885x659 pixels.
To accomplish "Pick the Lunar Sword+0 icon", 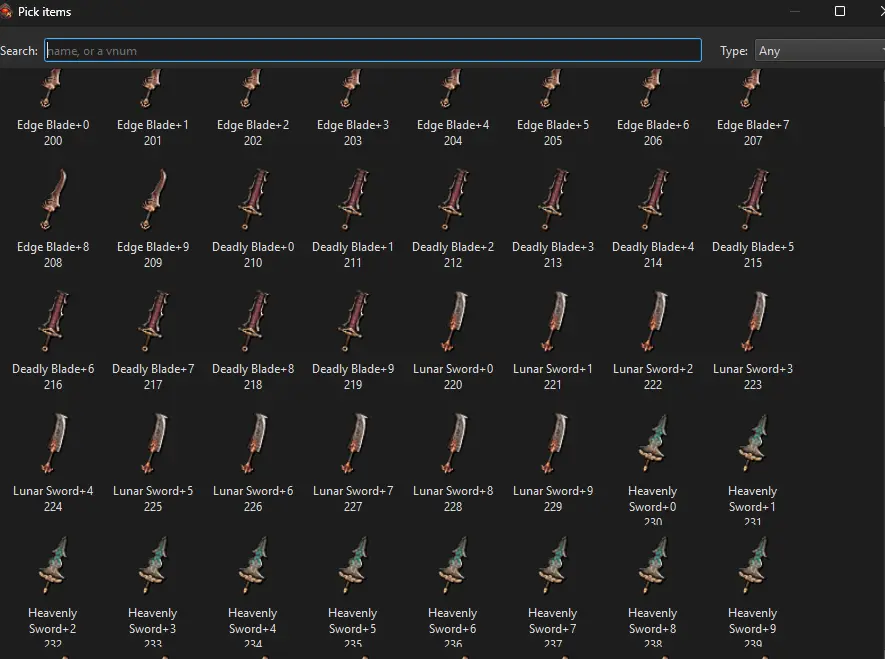I will (453, 322).
